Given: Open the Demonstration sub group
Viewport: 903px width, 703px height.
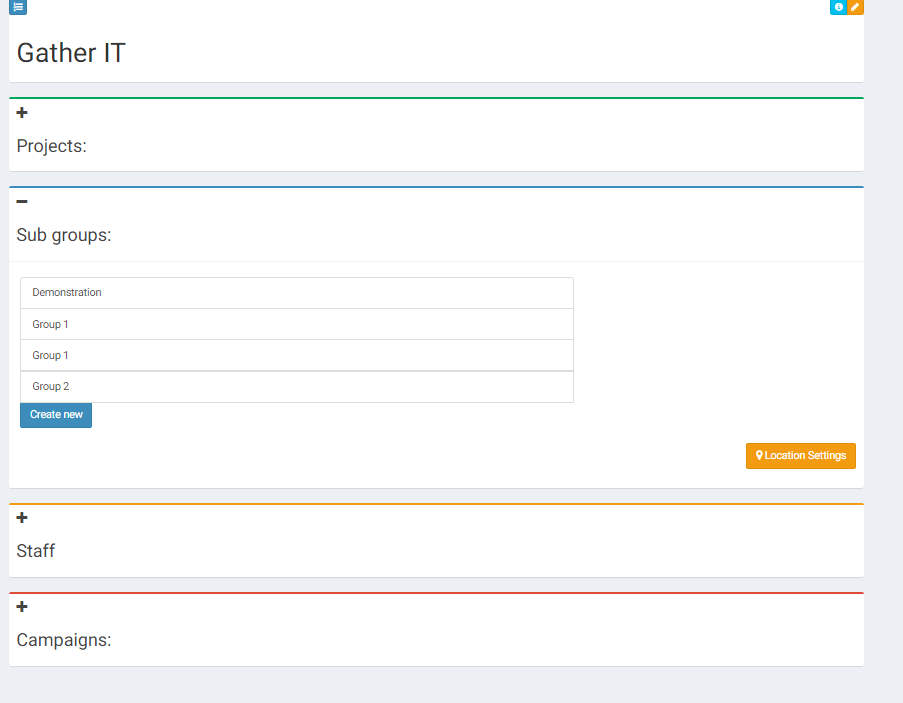Looking at the screenshot, I should [67, 293].
